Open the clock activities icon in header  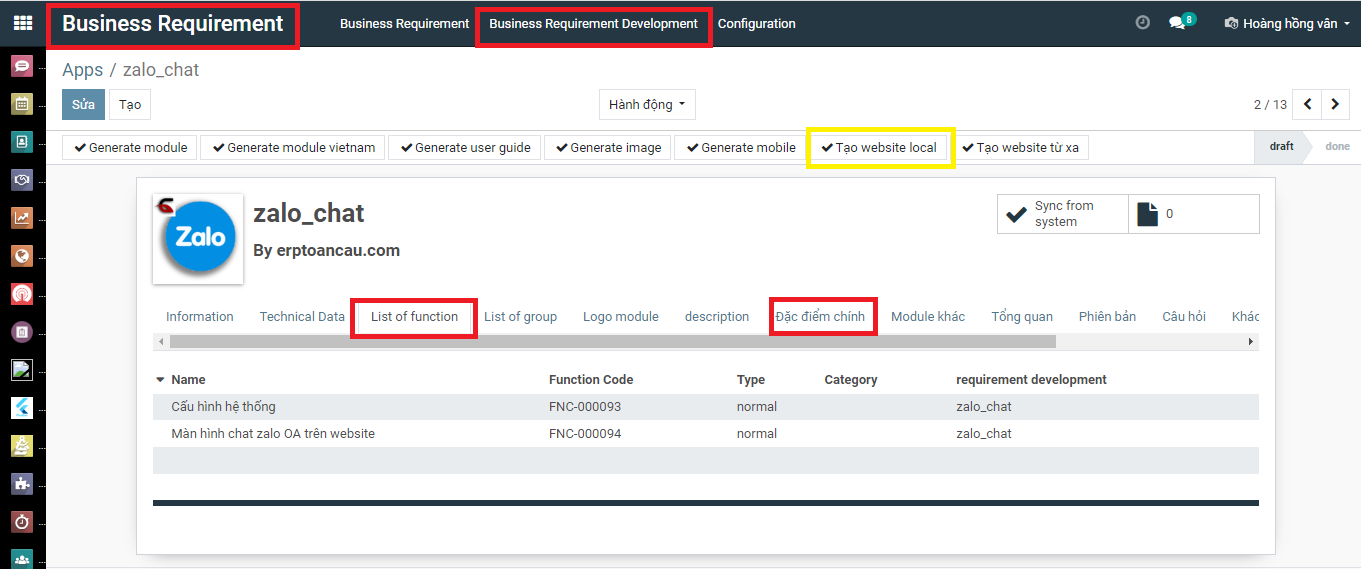[1143, 22]
